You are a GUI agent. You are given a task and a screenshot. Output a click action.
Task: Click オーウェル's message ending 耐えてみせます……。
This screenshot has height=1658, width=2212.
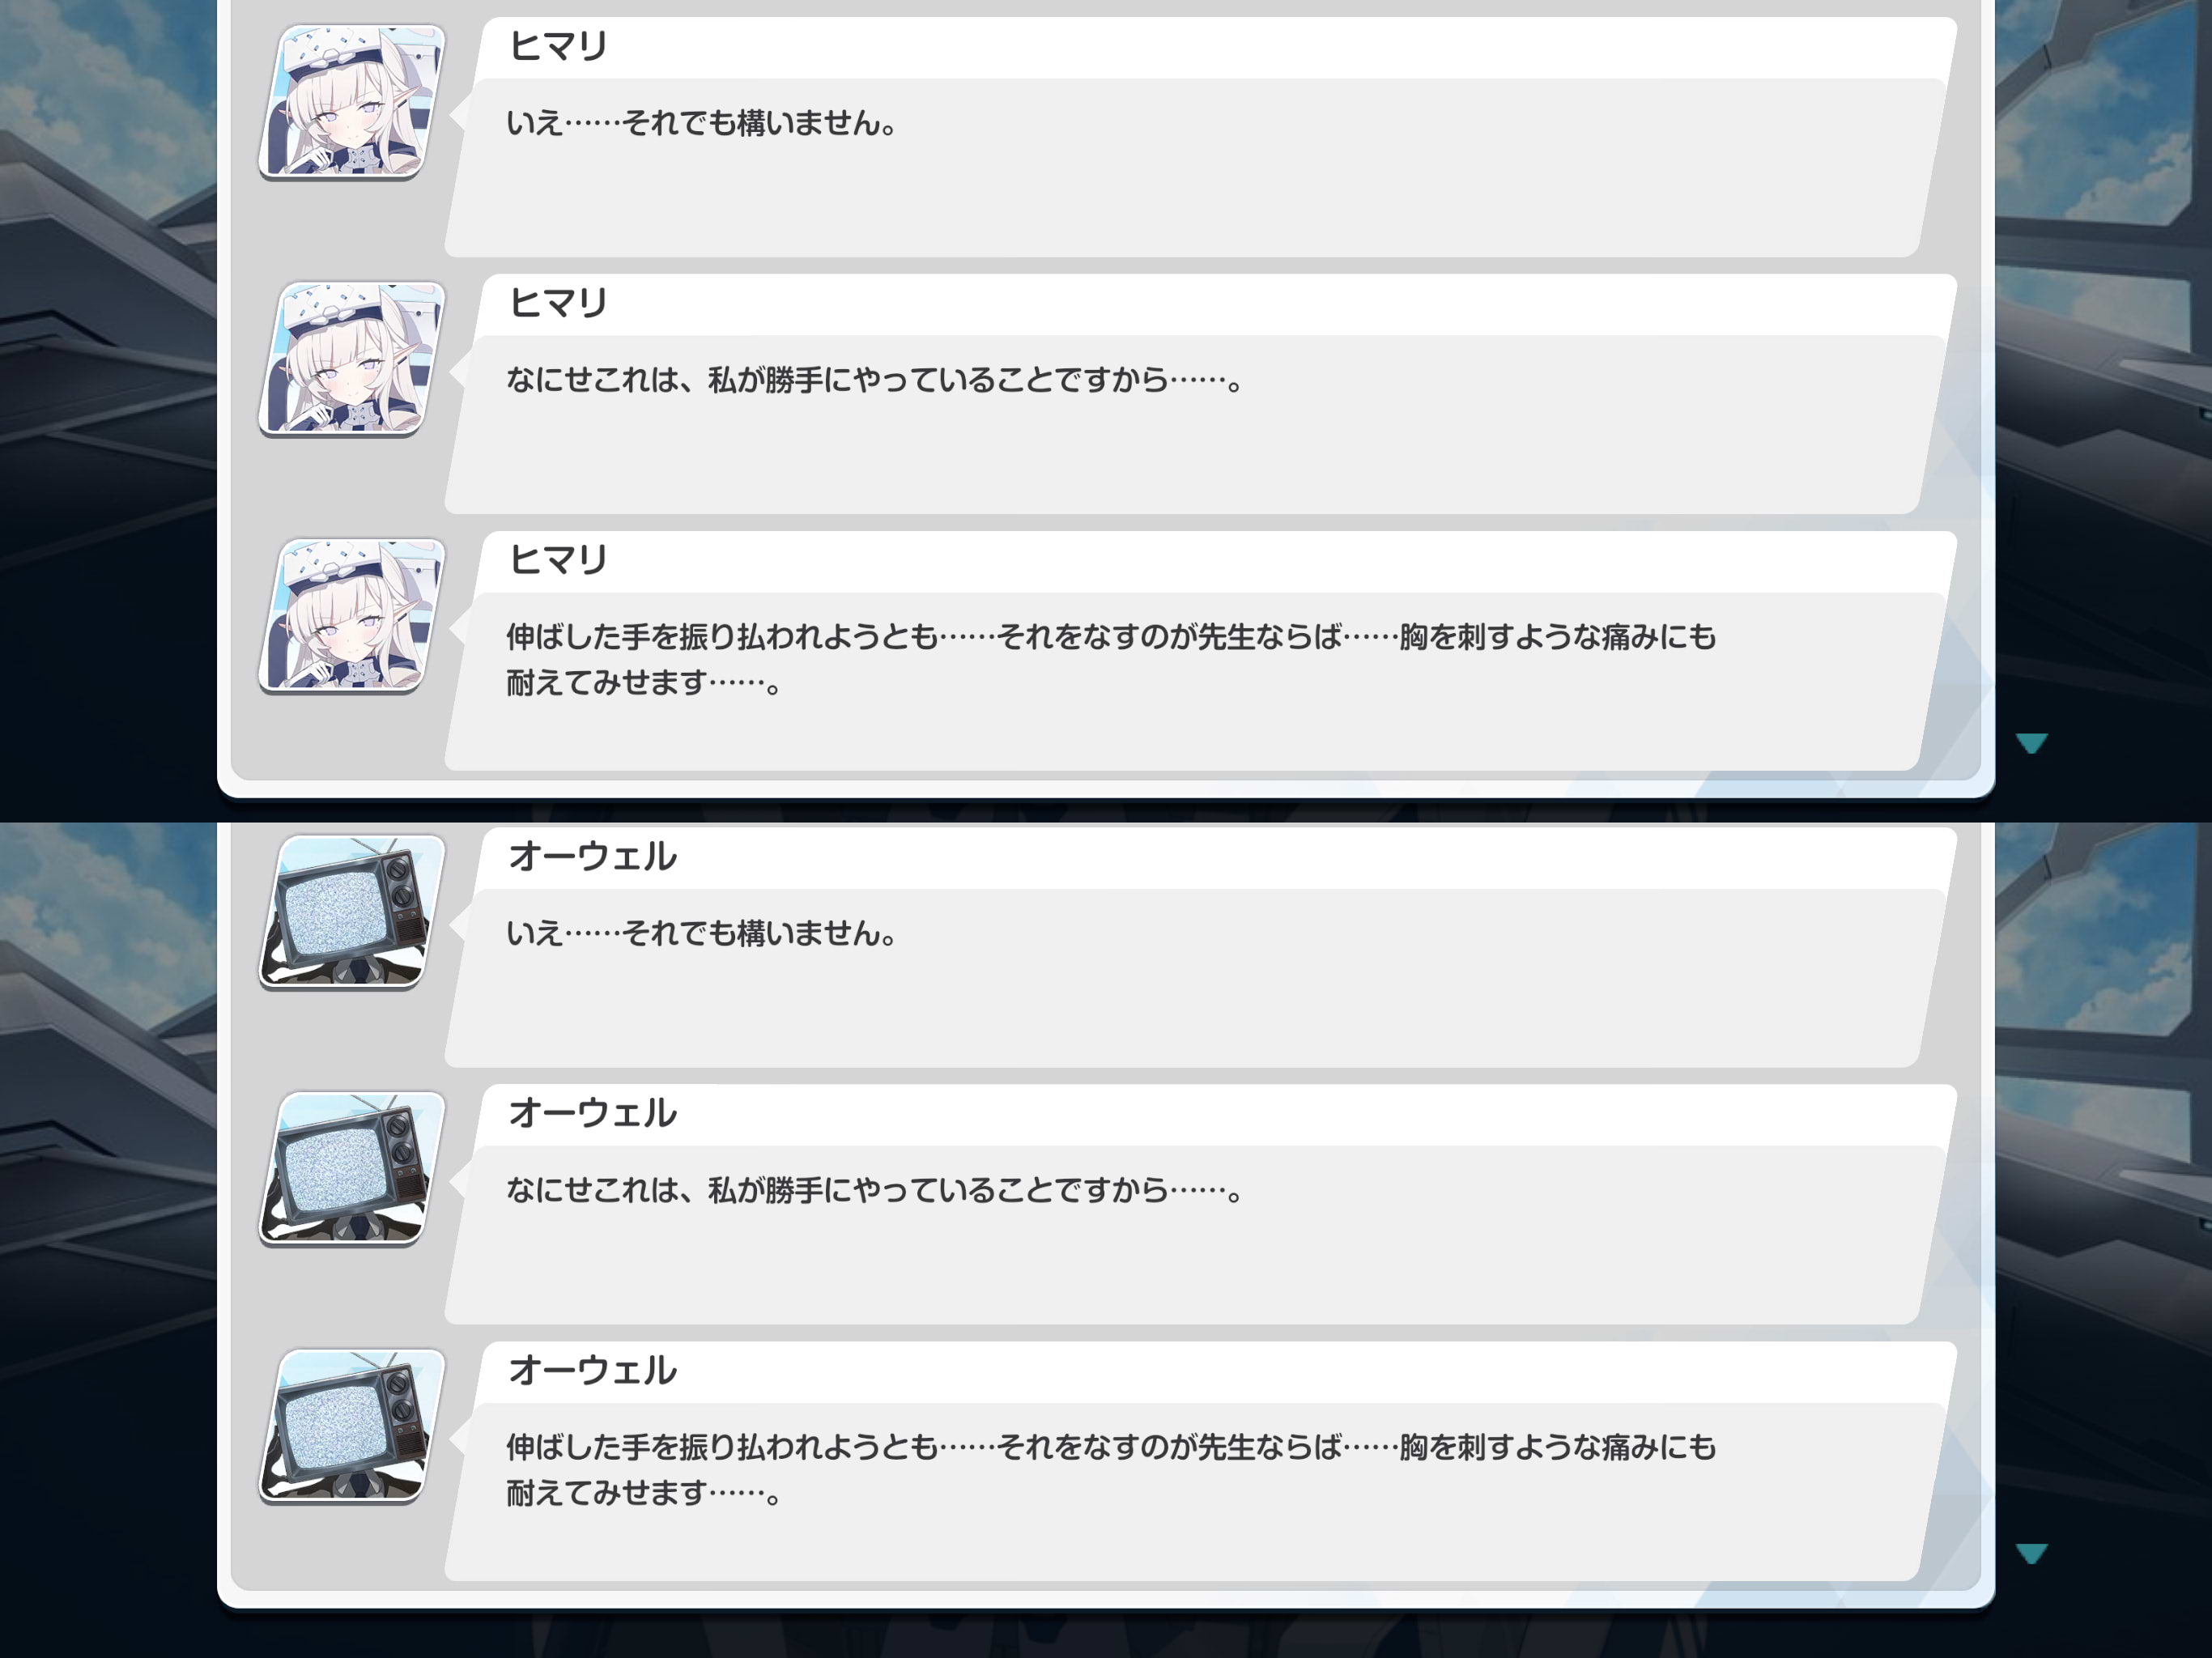(x=1110, y=1470)
